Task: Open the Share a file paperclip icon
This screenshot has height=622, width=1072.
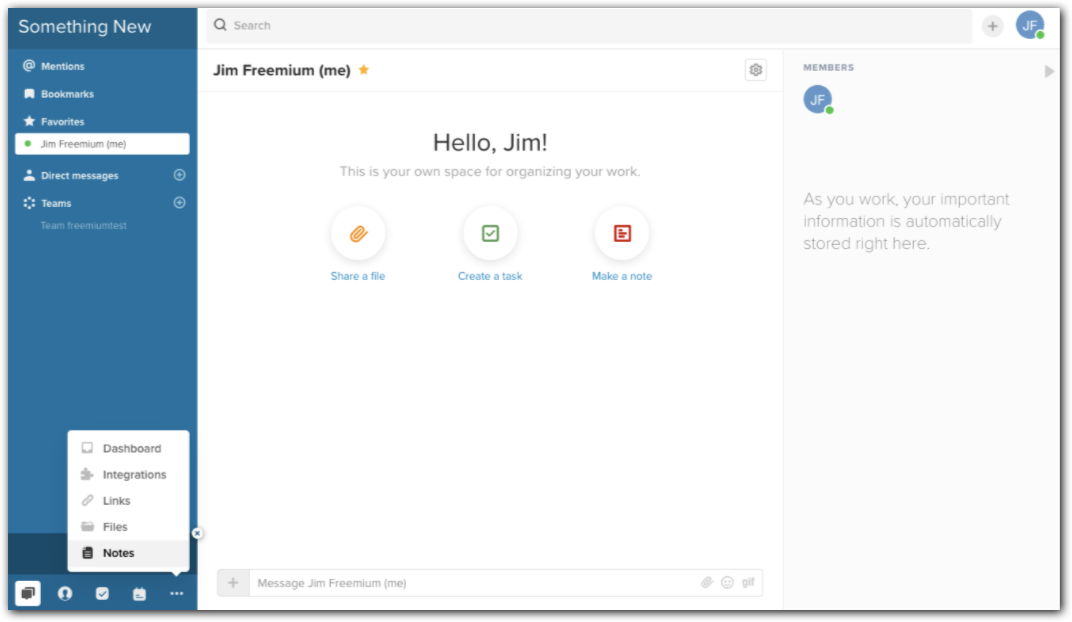Action: [x=357, y=234]
